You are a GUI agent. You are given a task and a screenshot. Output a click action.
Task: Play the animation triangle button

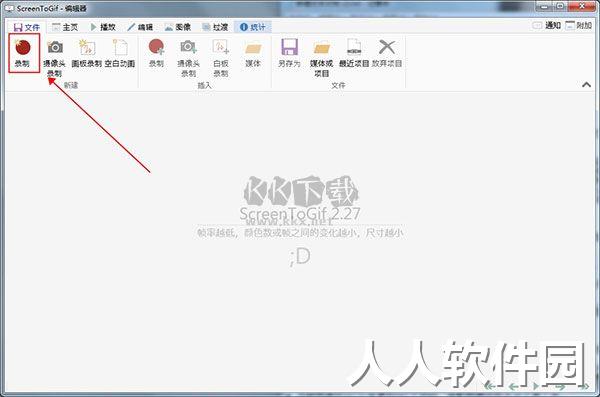pyautogui.click(x=536, y=386)
